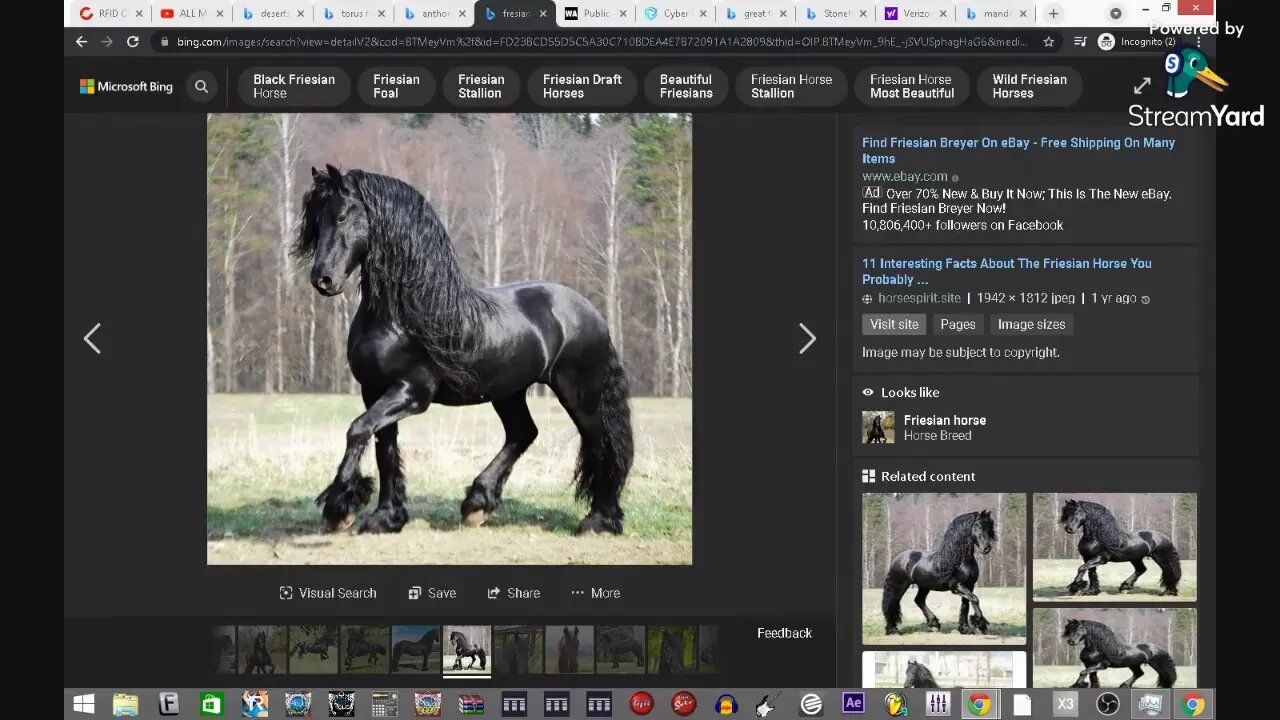Open the Windows Start menu
The image size is (1280, 720).
[x=84, y=704]
